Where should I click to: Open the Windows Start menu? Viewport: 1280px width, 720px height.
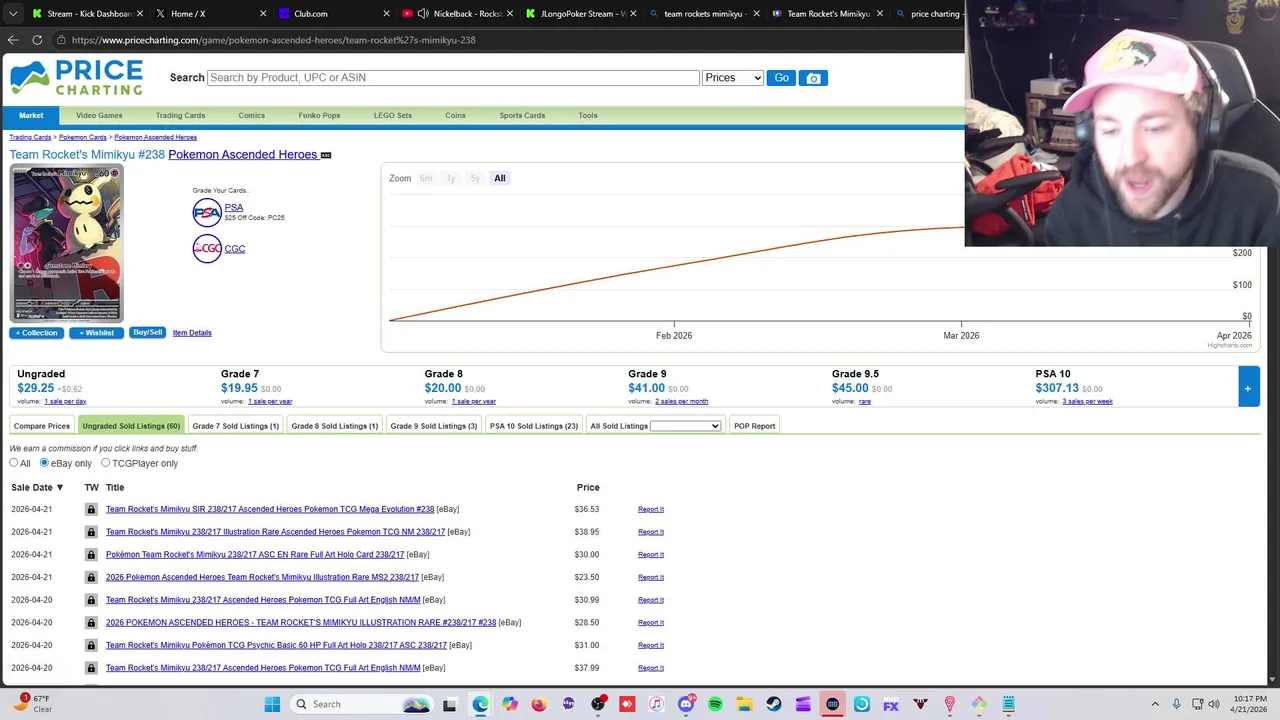pyautogui.click(x=272, y=704)
